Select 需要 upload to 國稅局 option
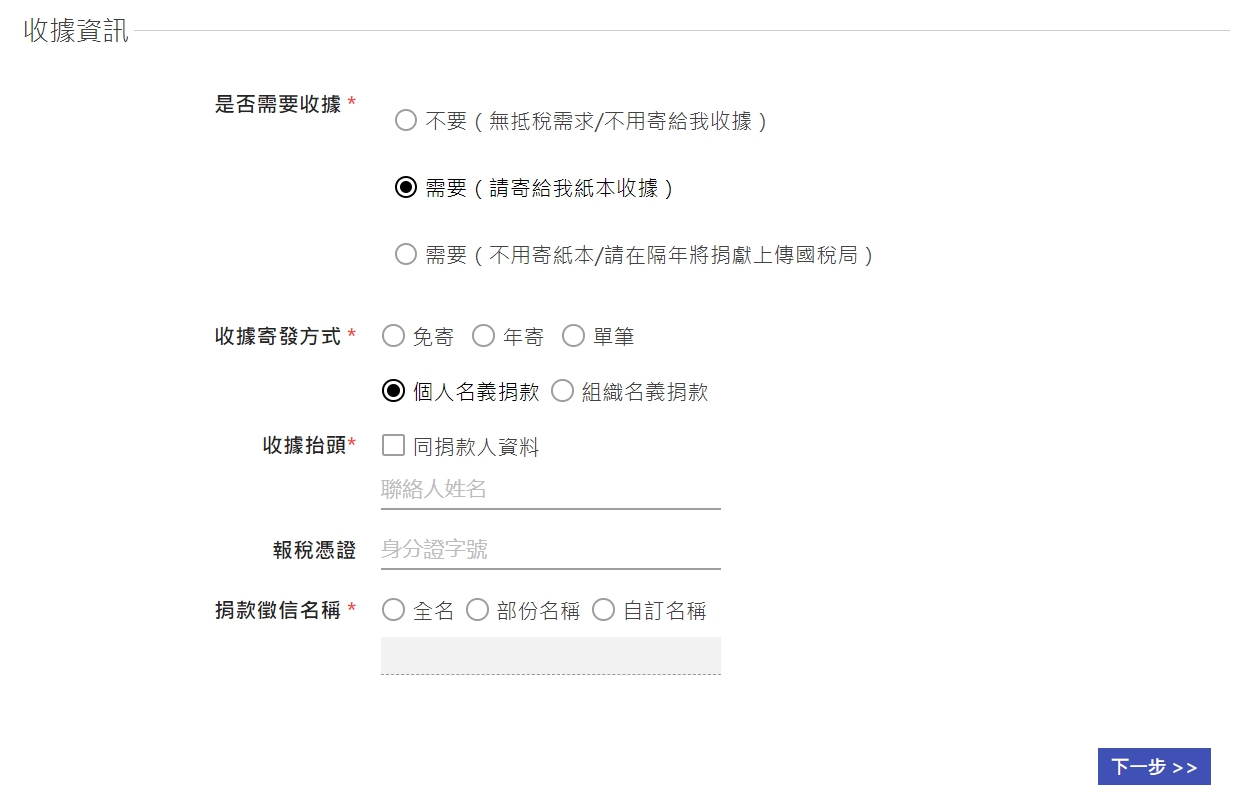Screen dimensions: 1239x786 [405, 255]
